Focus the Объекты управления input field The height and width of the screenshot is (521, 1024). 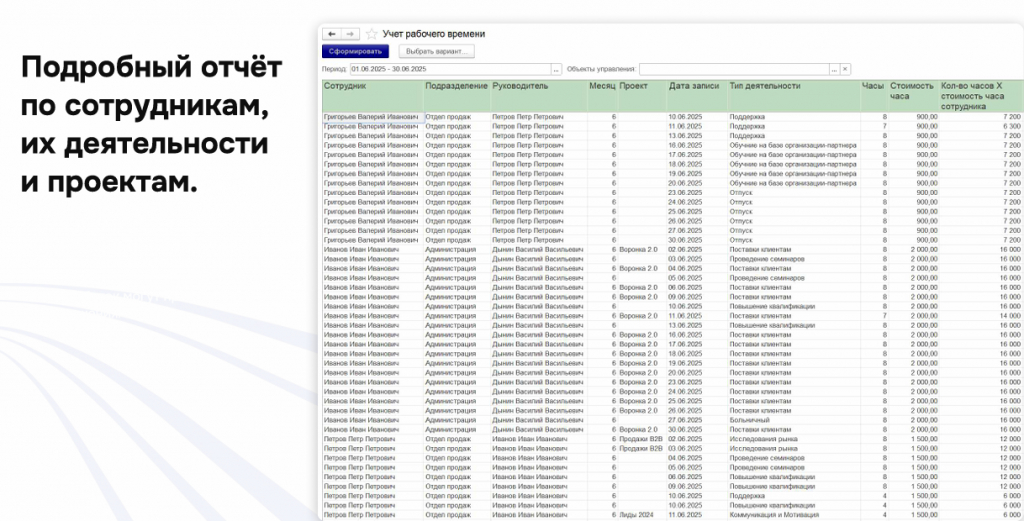(x=734, y=69)
